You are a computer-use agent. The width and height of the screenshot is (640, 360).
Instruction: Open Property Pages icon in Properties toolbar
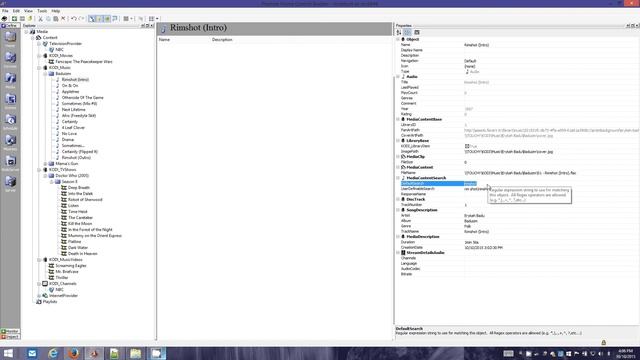pos(417,32)
